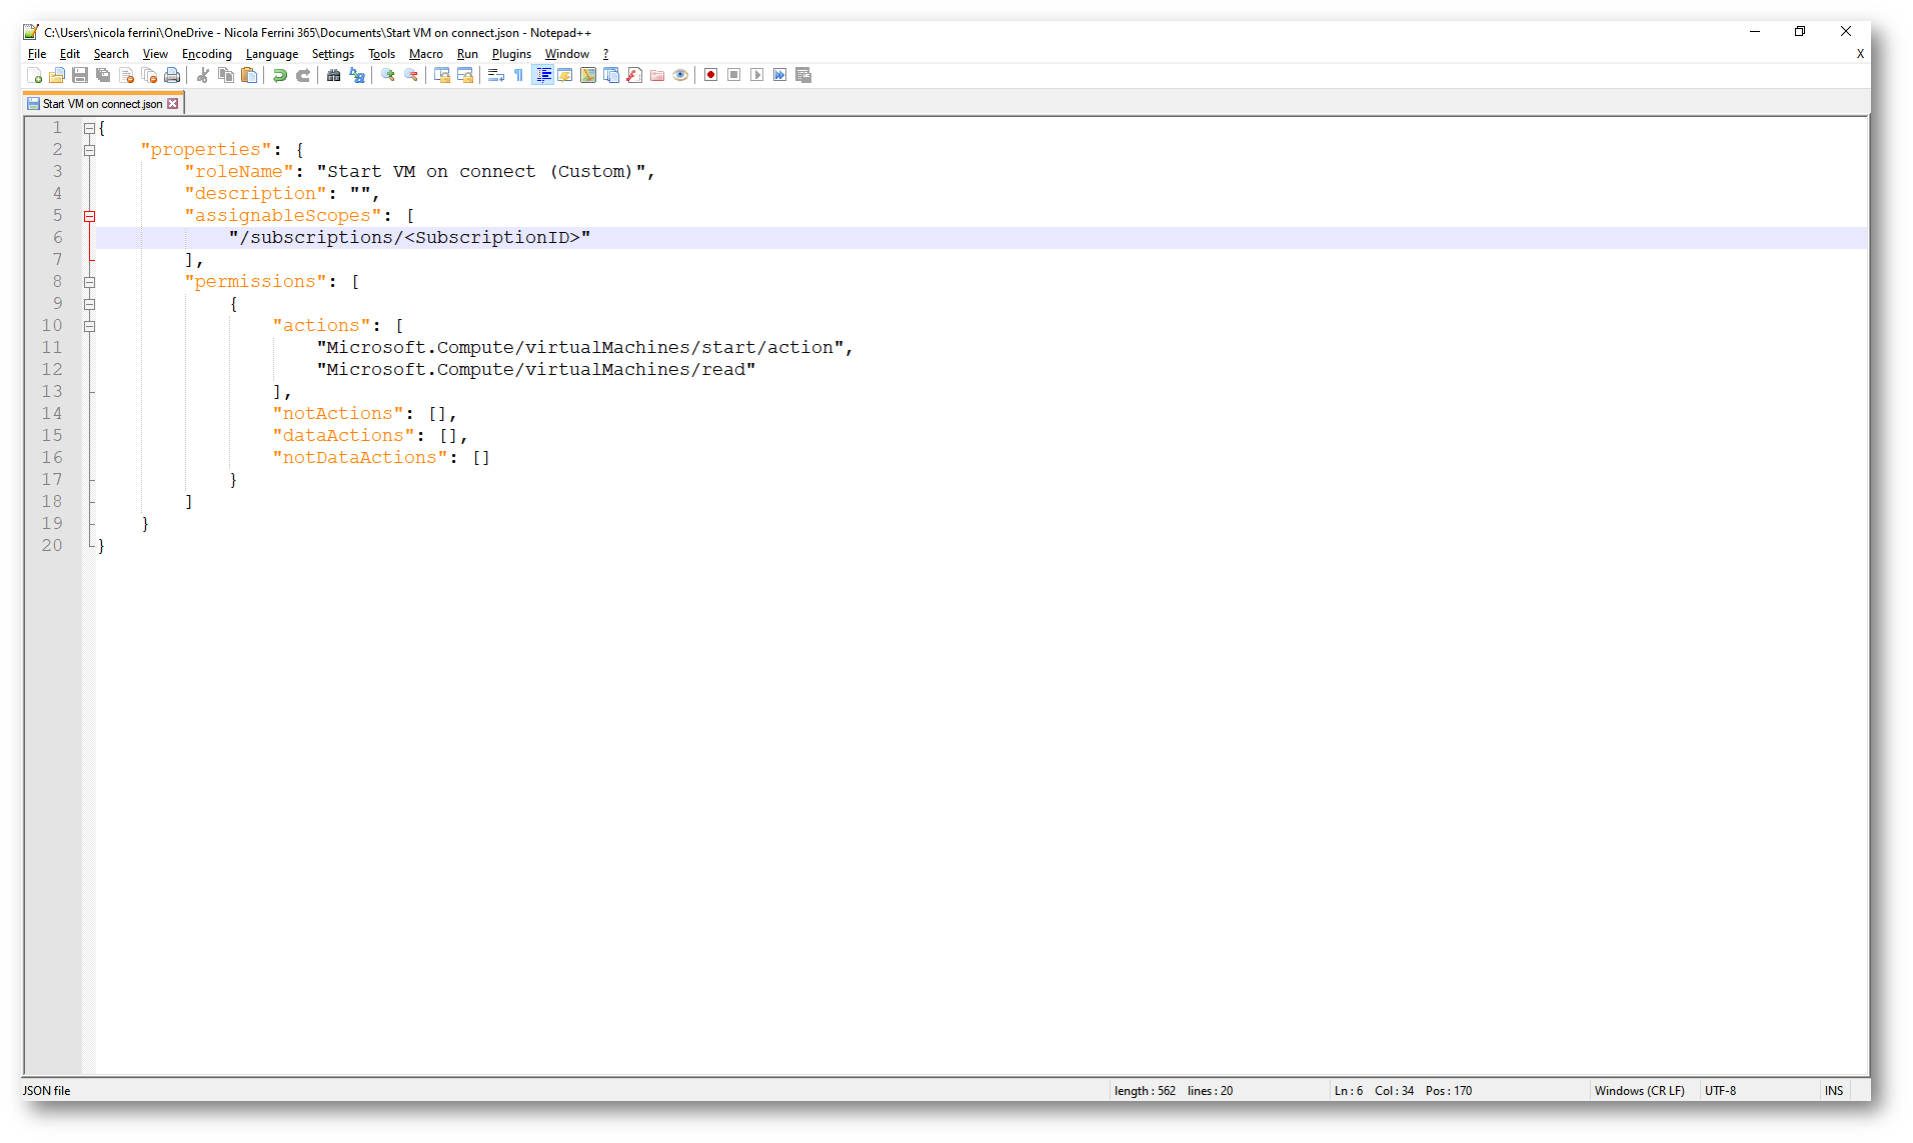Toggle Show All Characters pilcrow icon
Viewport: 1913px width, 1143px height.
[519, 76]
